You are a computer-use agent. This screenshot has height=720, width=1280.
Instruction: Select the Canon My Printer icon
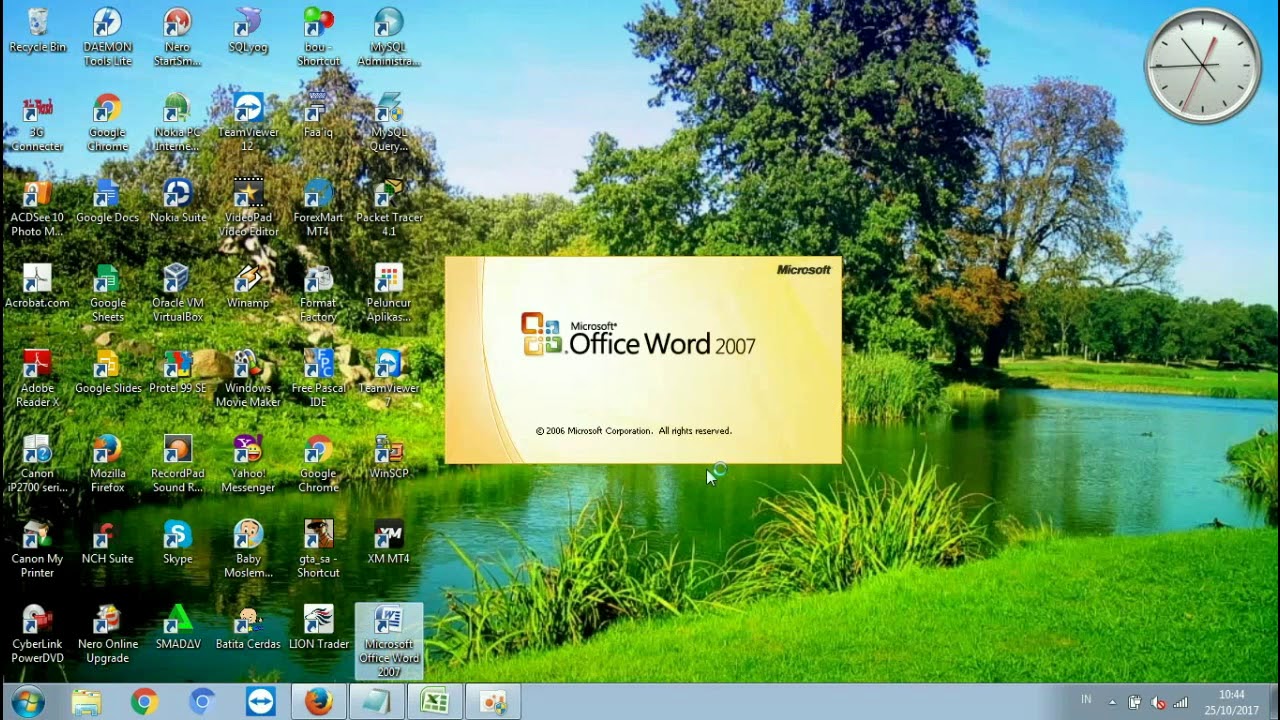(37, 550)
